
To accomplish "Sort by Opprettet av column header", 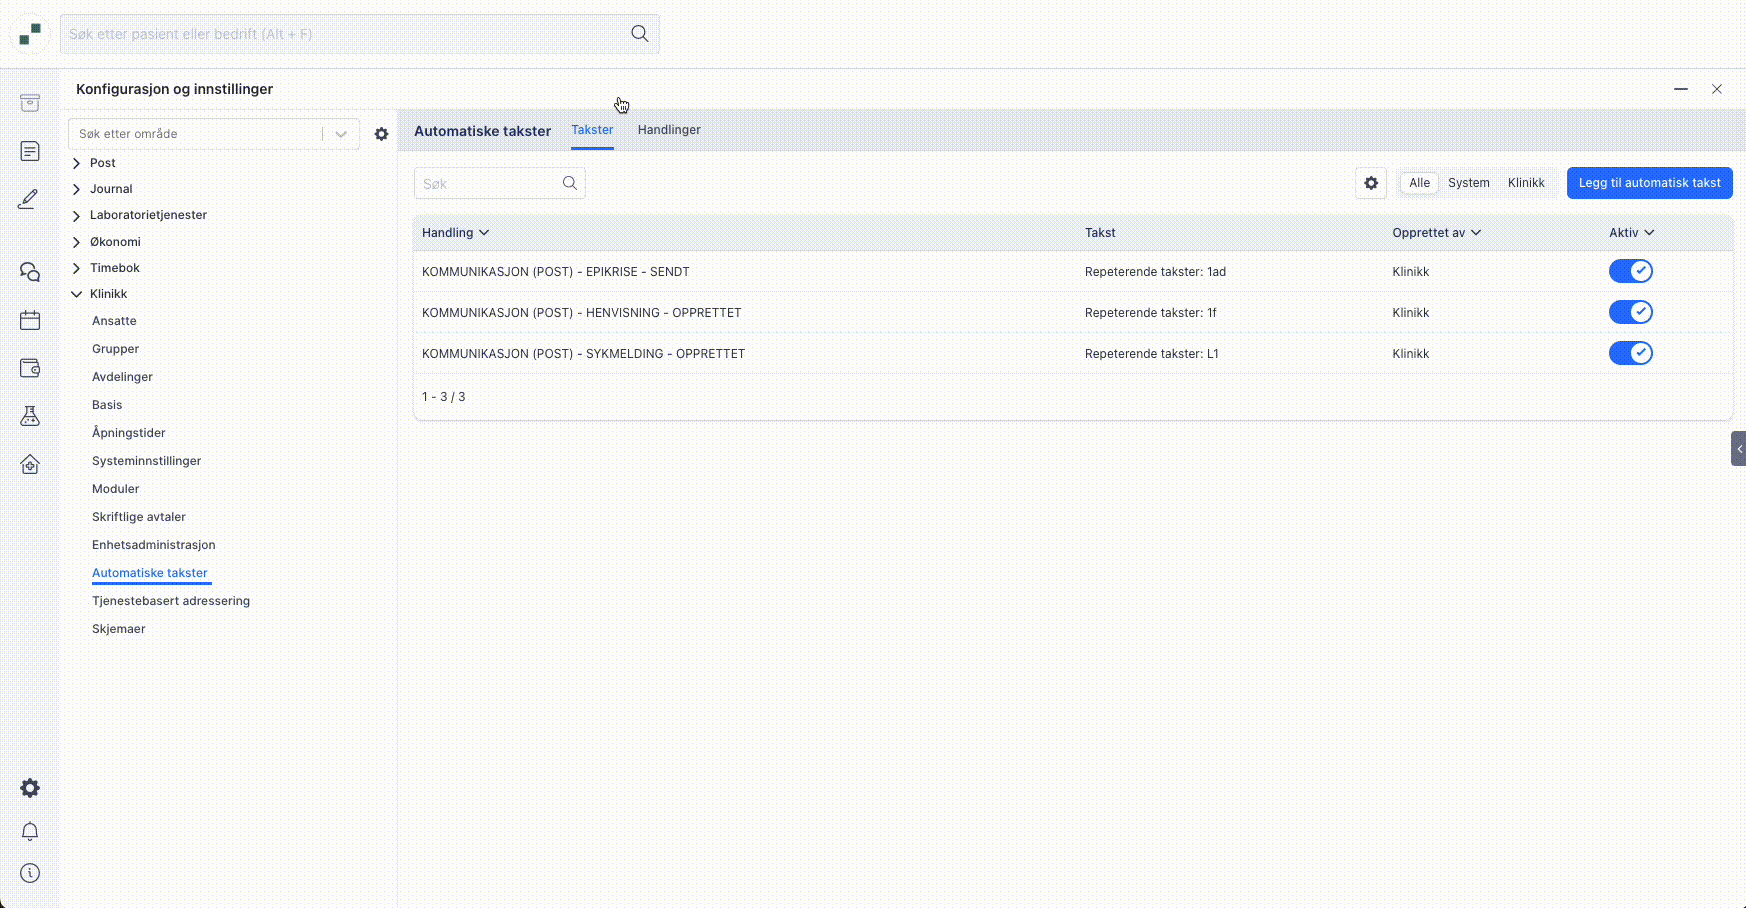I will 1436,233.
